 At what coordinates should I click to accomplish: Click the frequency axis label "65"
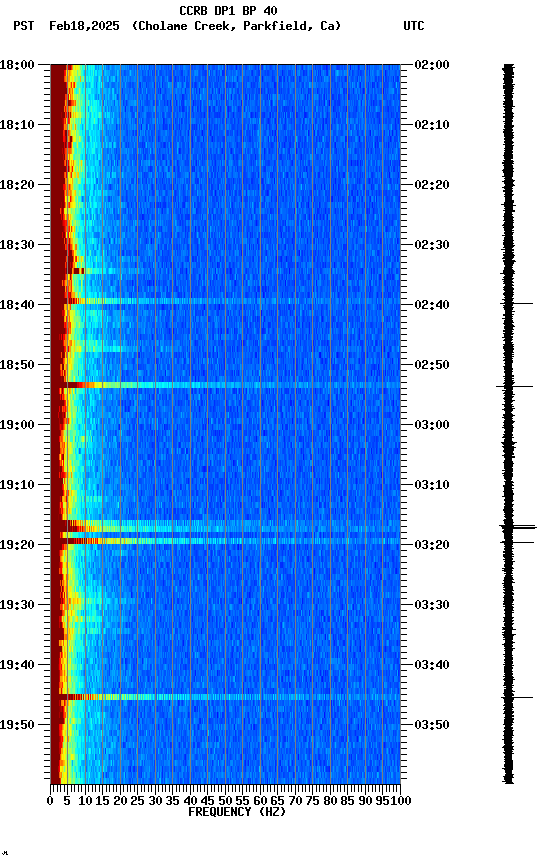[278, 801]
